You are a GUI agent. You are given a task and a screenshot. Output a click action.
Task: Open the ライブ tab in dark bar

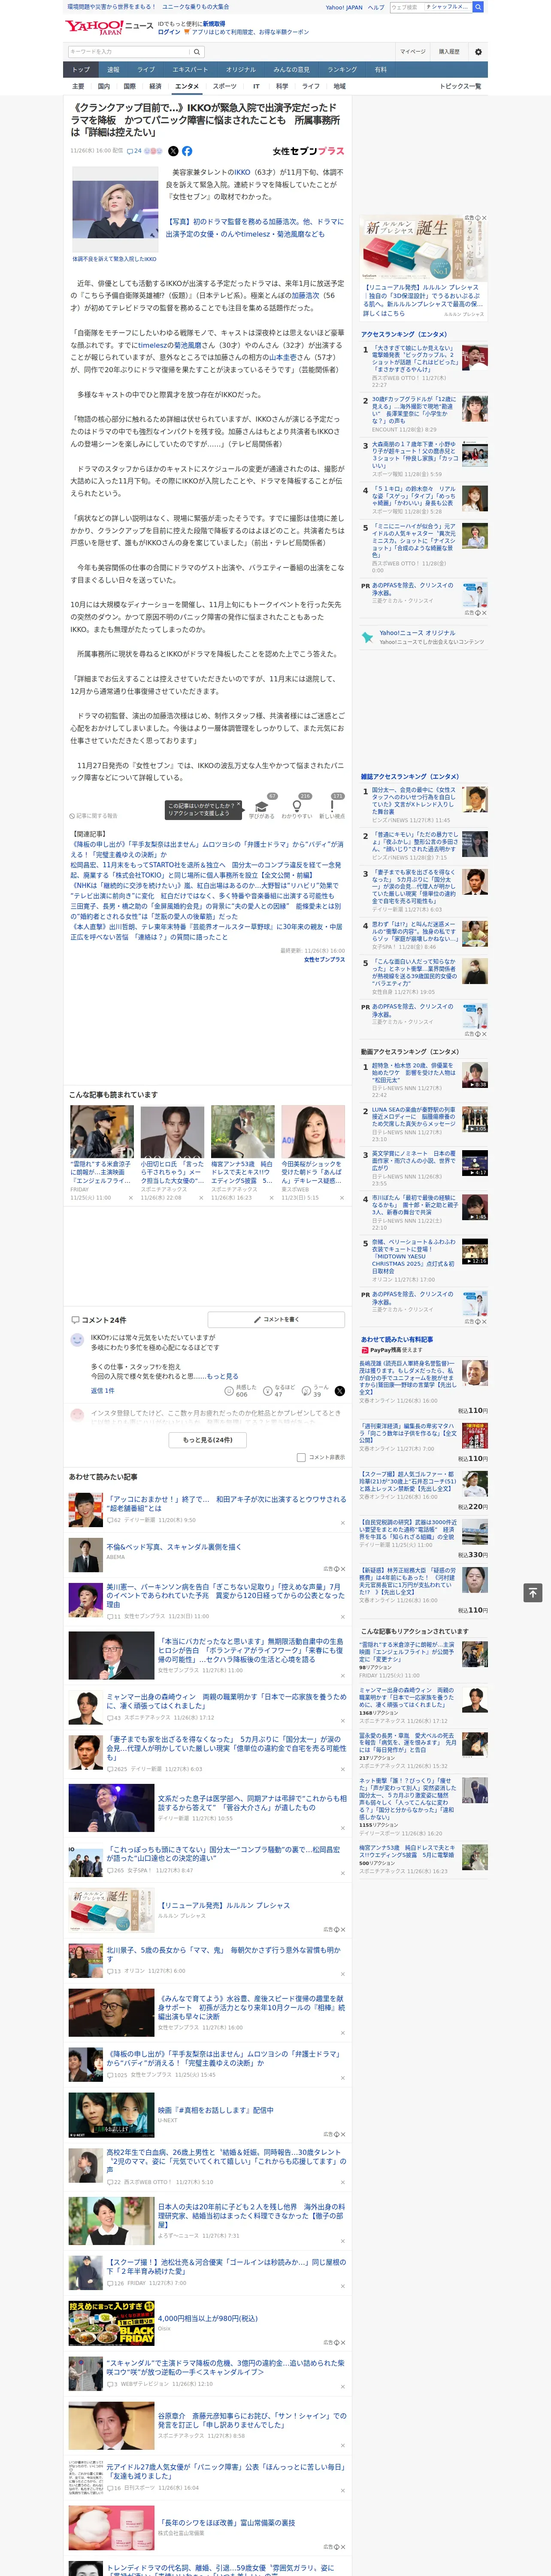tap(146, 70)
